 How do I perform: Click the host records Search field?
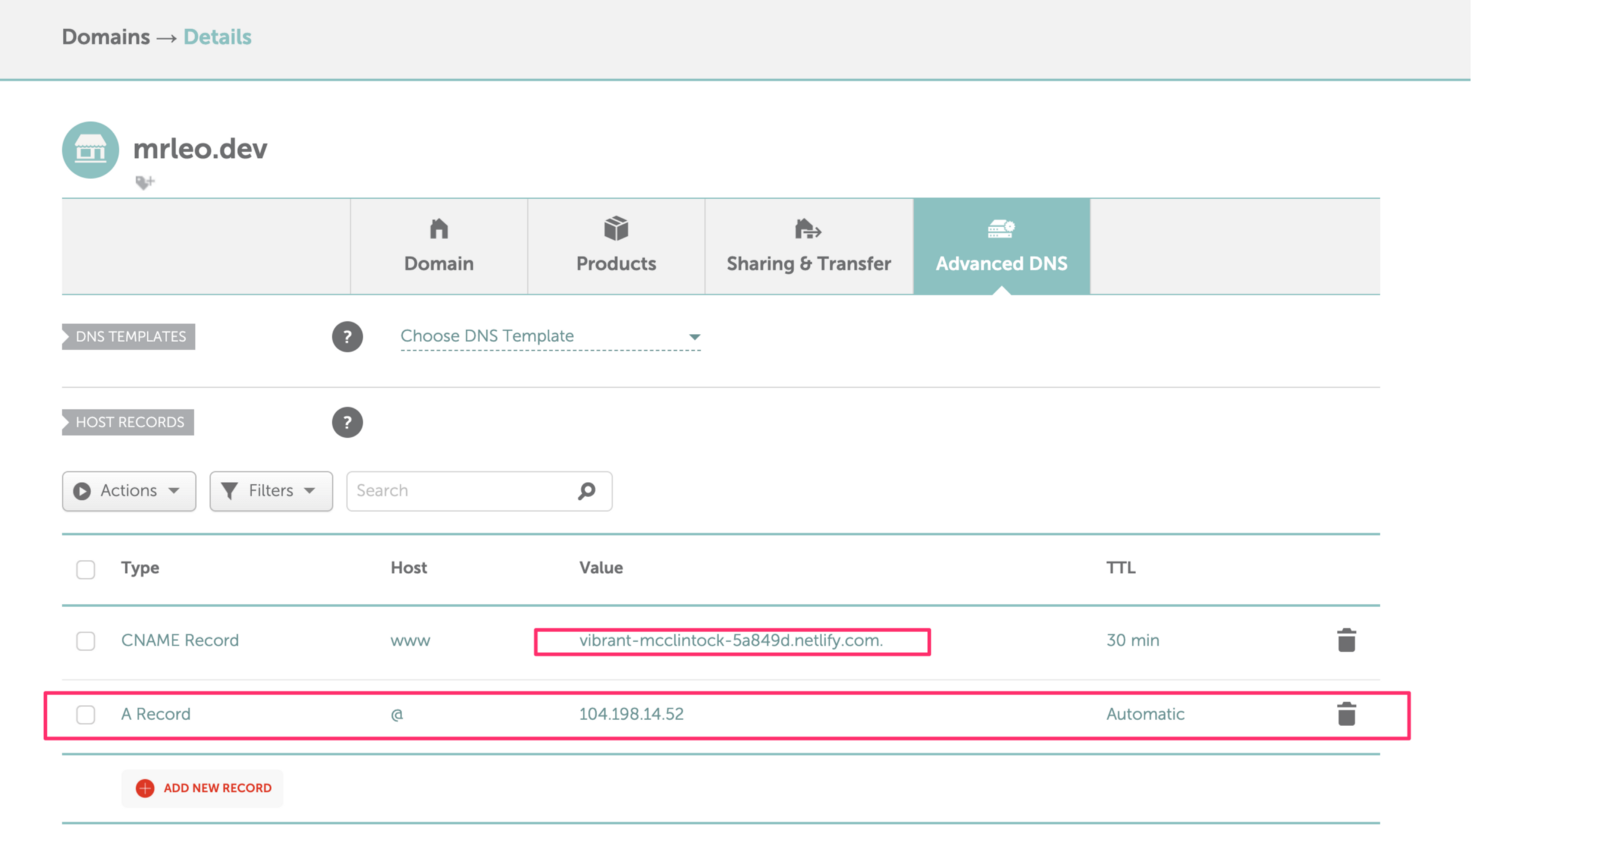tap(479, 491)
